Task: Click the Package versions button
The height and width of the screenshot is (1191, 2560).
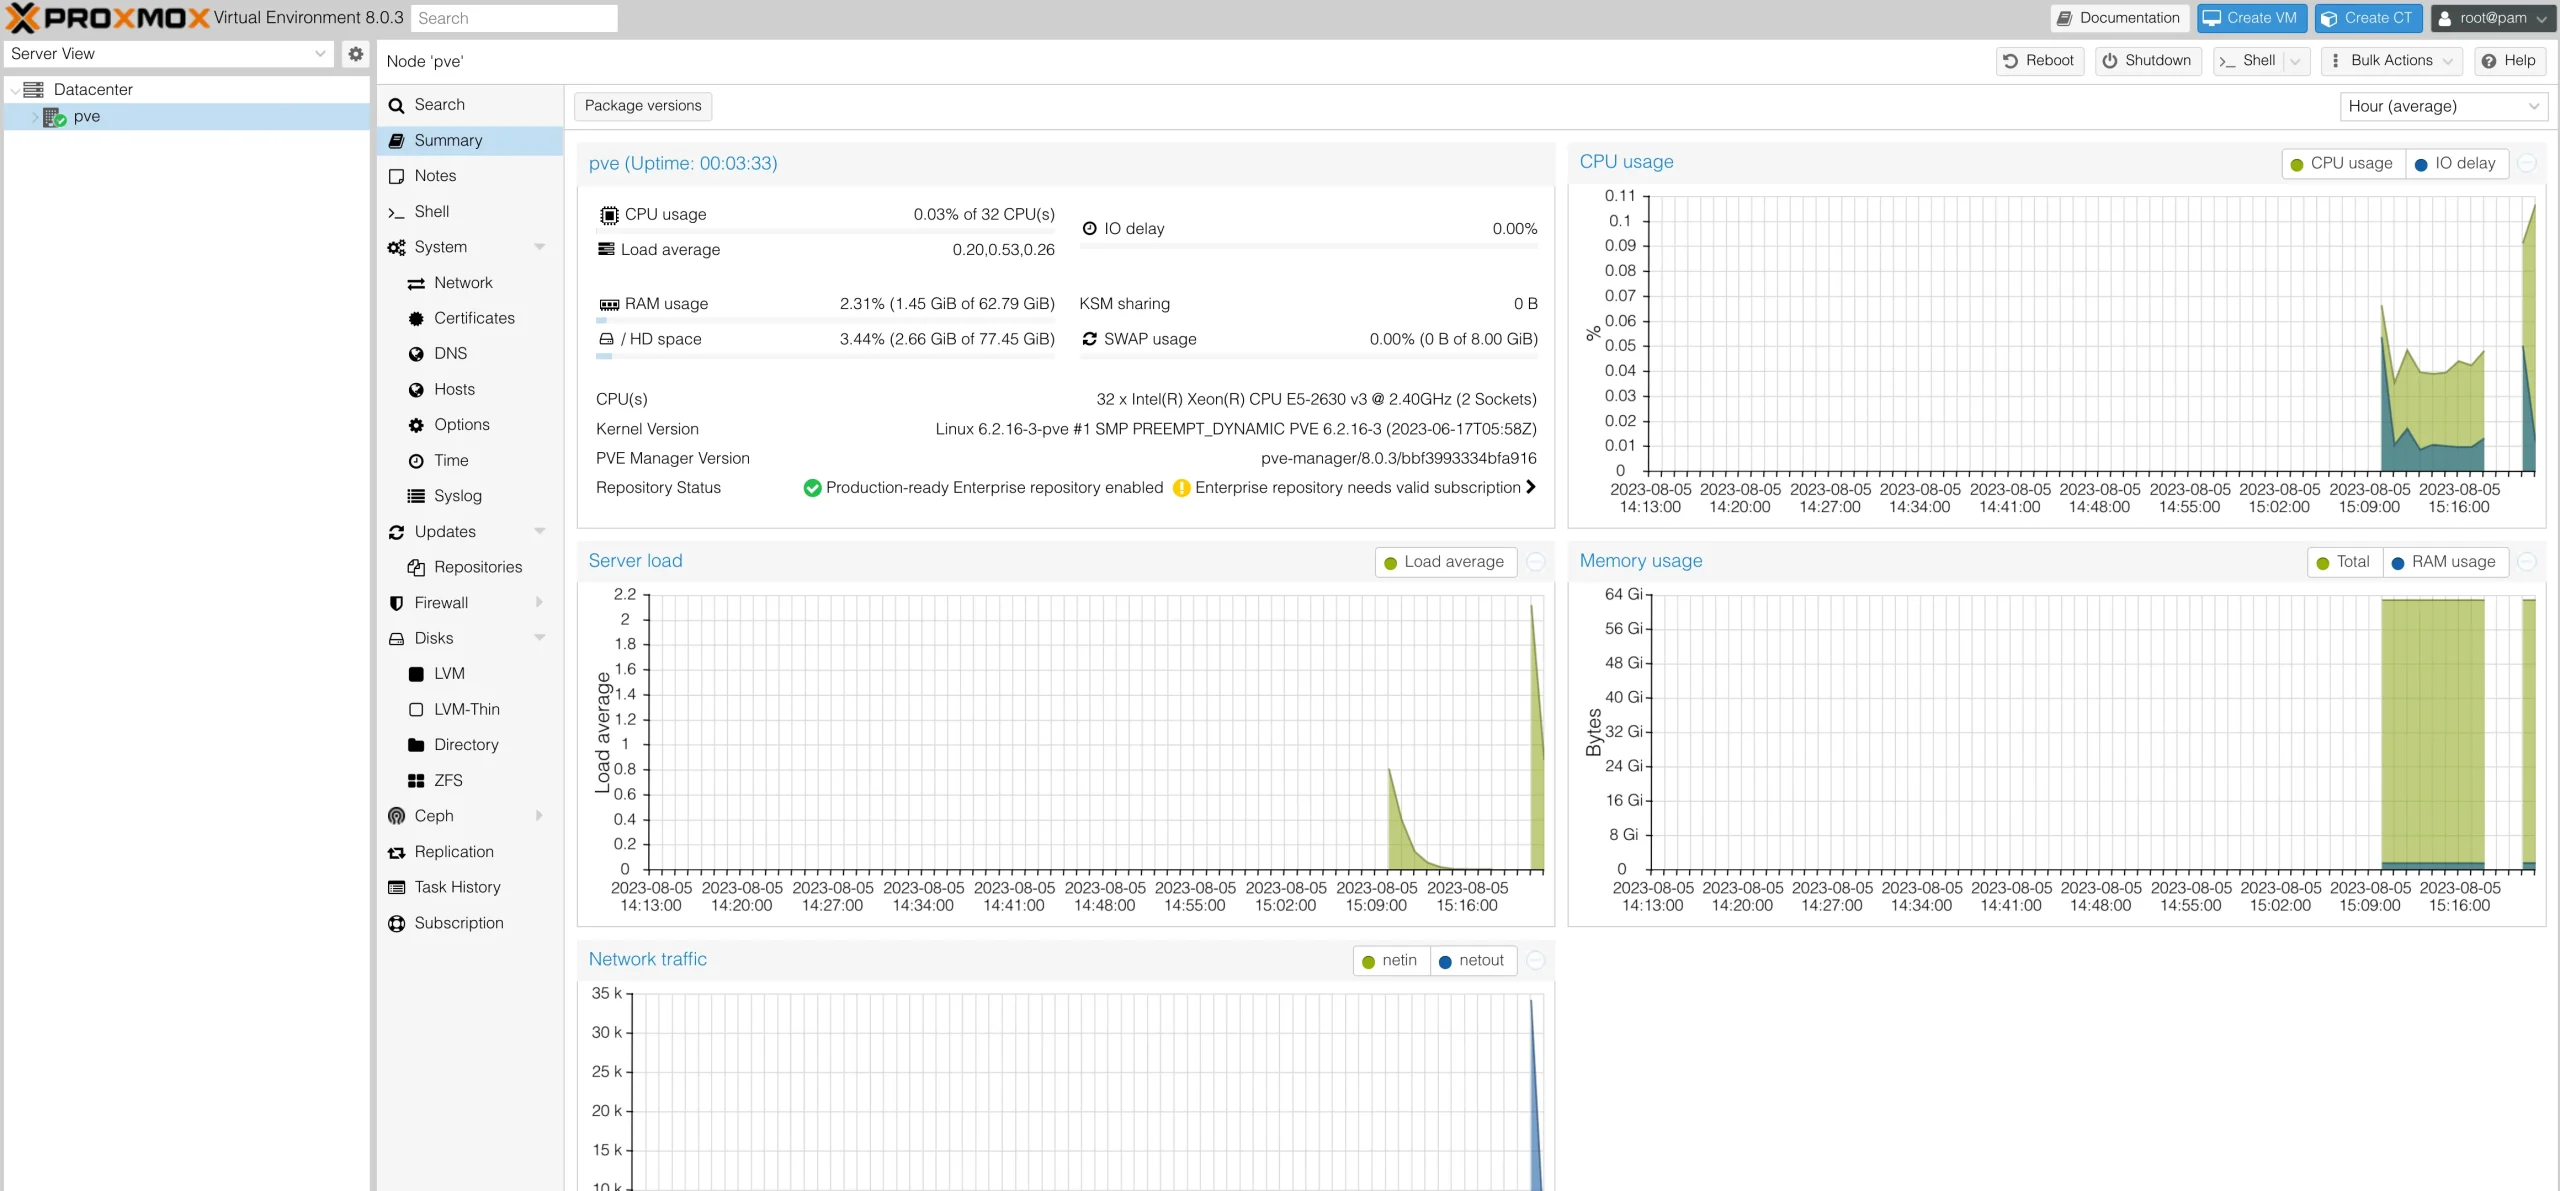Action: (643, 106)
